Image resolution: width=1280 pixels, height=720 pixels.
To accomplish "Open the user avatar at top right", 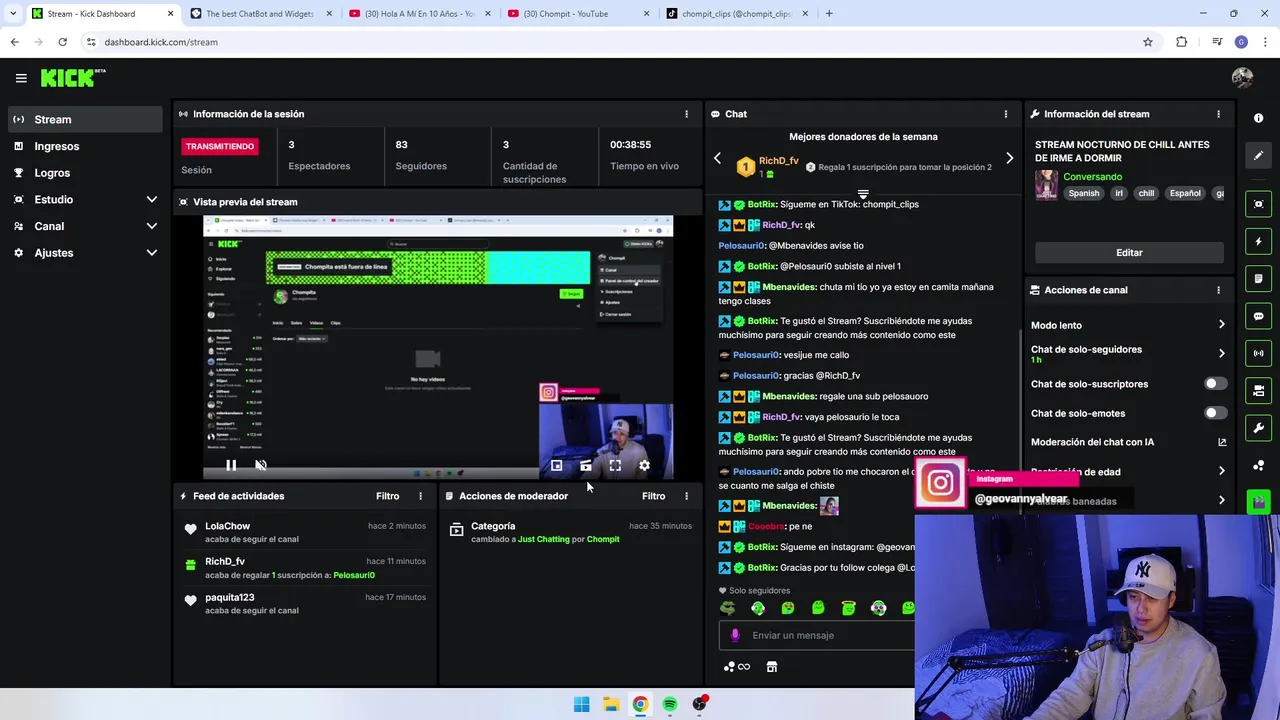I will [1242, 78].
